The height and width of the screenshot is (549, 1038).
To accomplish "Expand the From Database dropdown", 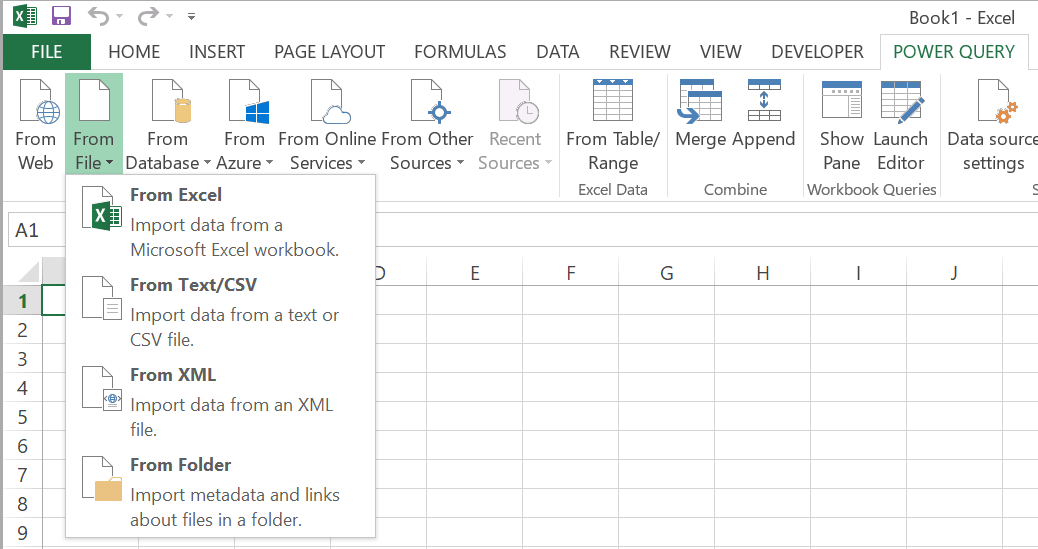I will (x=167, y=125).
